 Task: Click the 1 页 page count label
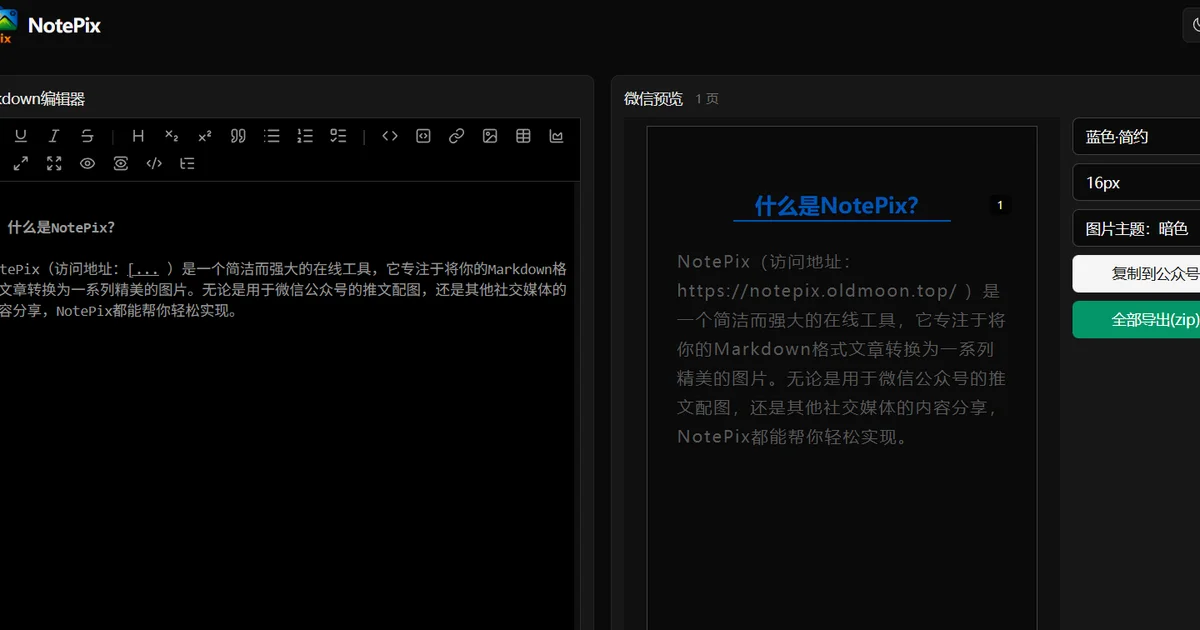click(707, 99)
